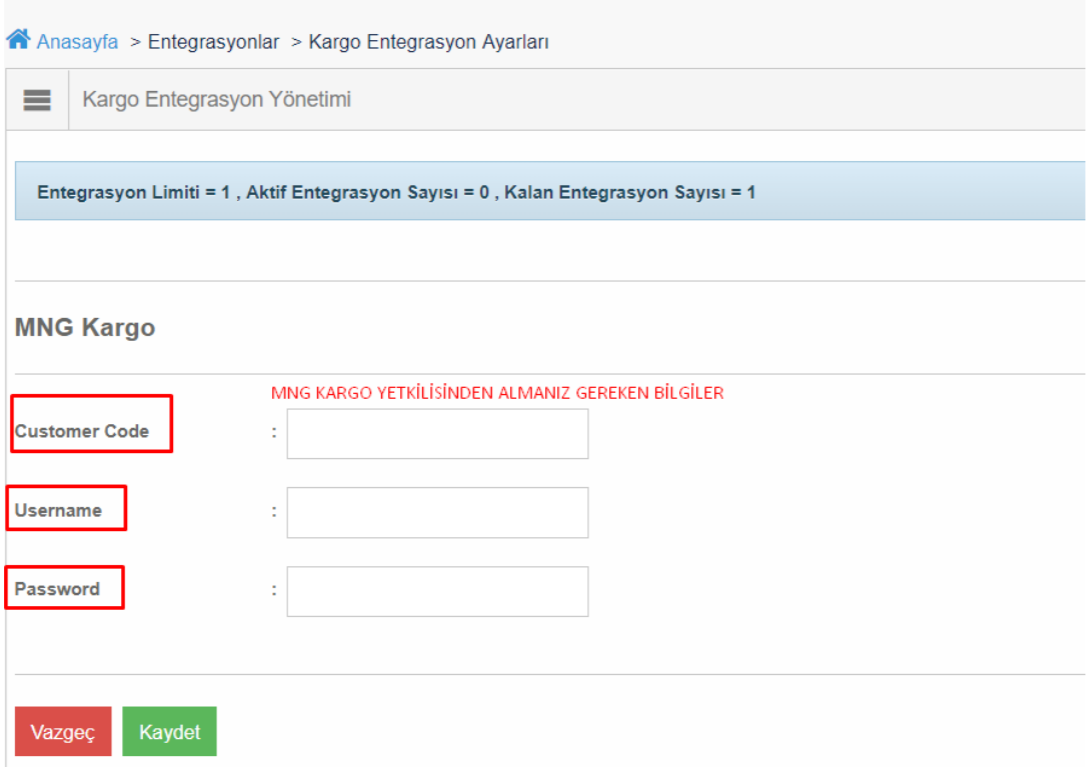1088x767 pixels.
Task: Focus the Username input field
Action: click(x=437, y=512)
